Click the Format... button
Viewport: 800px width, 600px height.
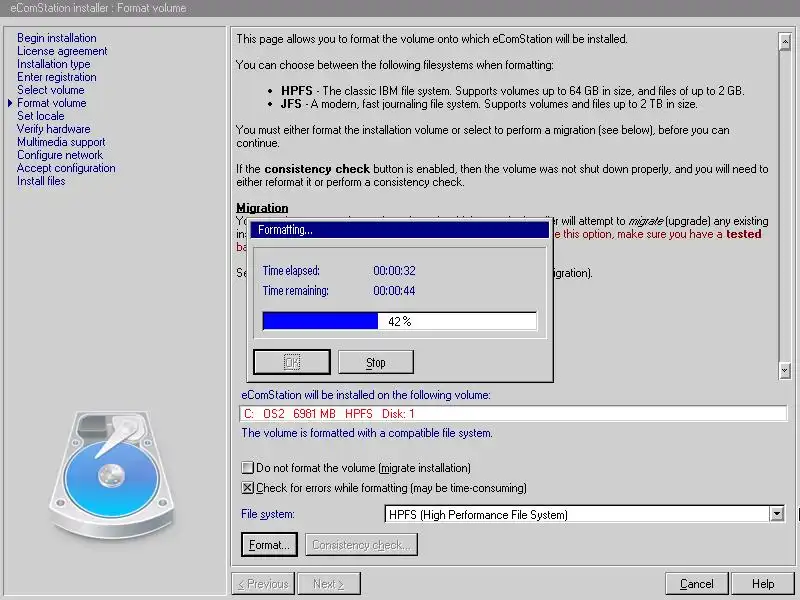pos(269,545)
